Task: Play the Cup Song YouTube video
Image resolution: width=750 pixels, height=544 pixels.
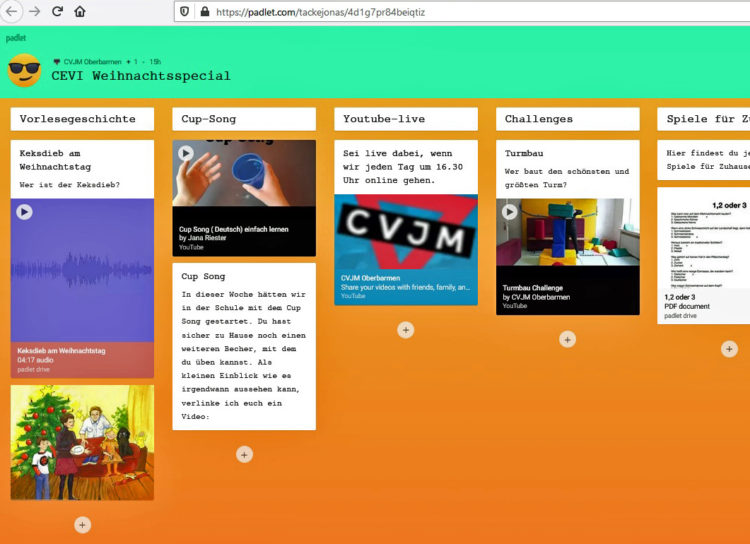Action: 186,153
